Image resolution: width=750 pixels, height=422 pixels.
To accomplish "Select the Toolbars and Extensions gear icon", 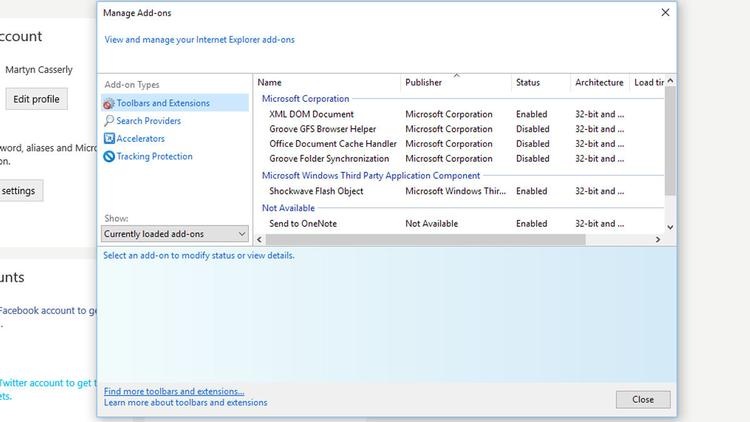I will pyautogui.click(x=109, y=103).
